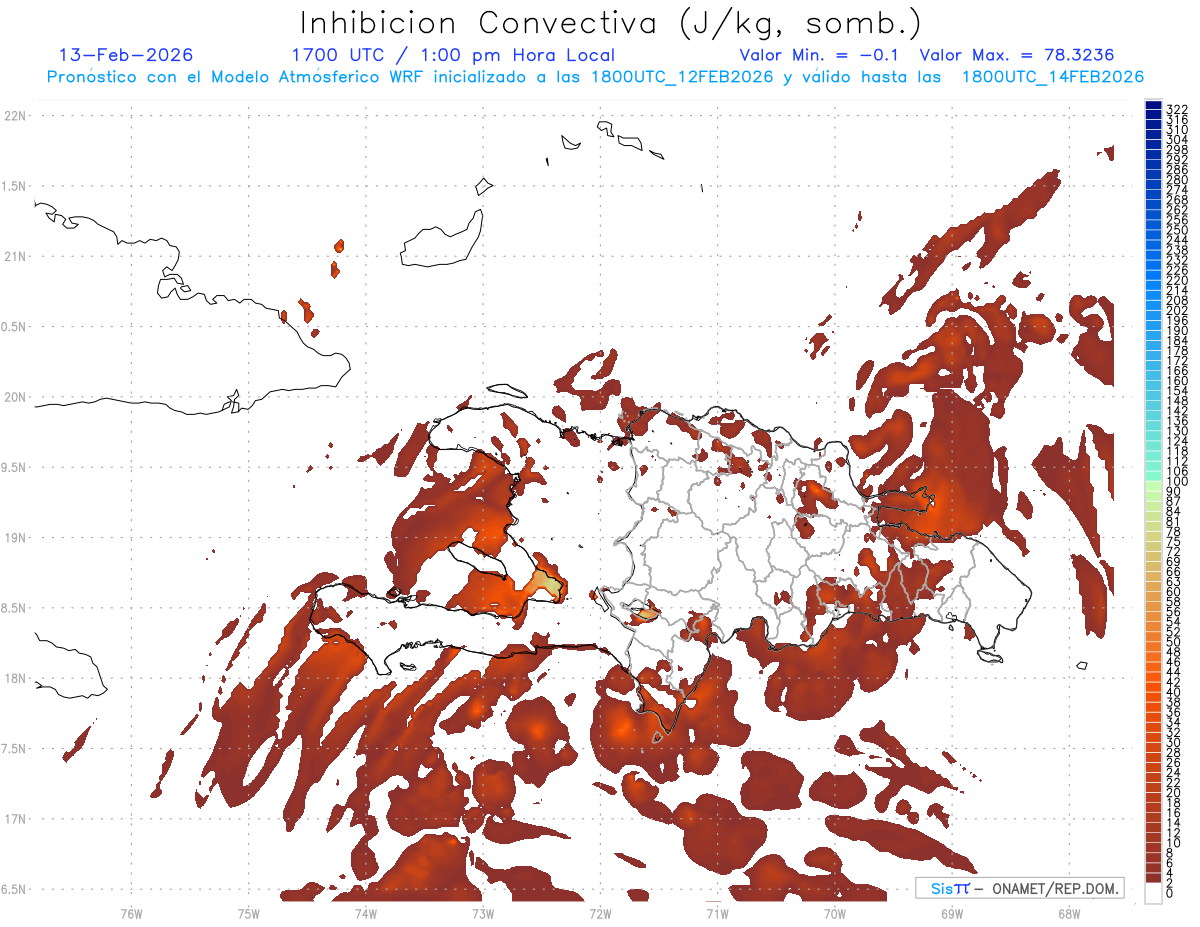Click the '0.5N' latitude label
The width and height of the screenshot is (1200, 927).
coord(14,327)
